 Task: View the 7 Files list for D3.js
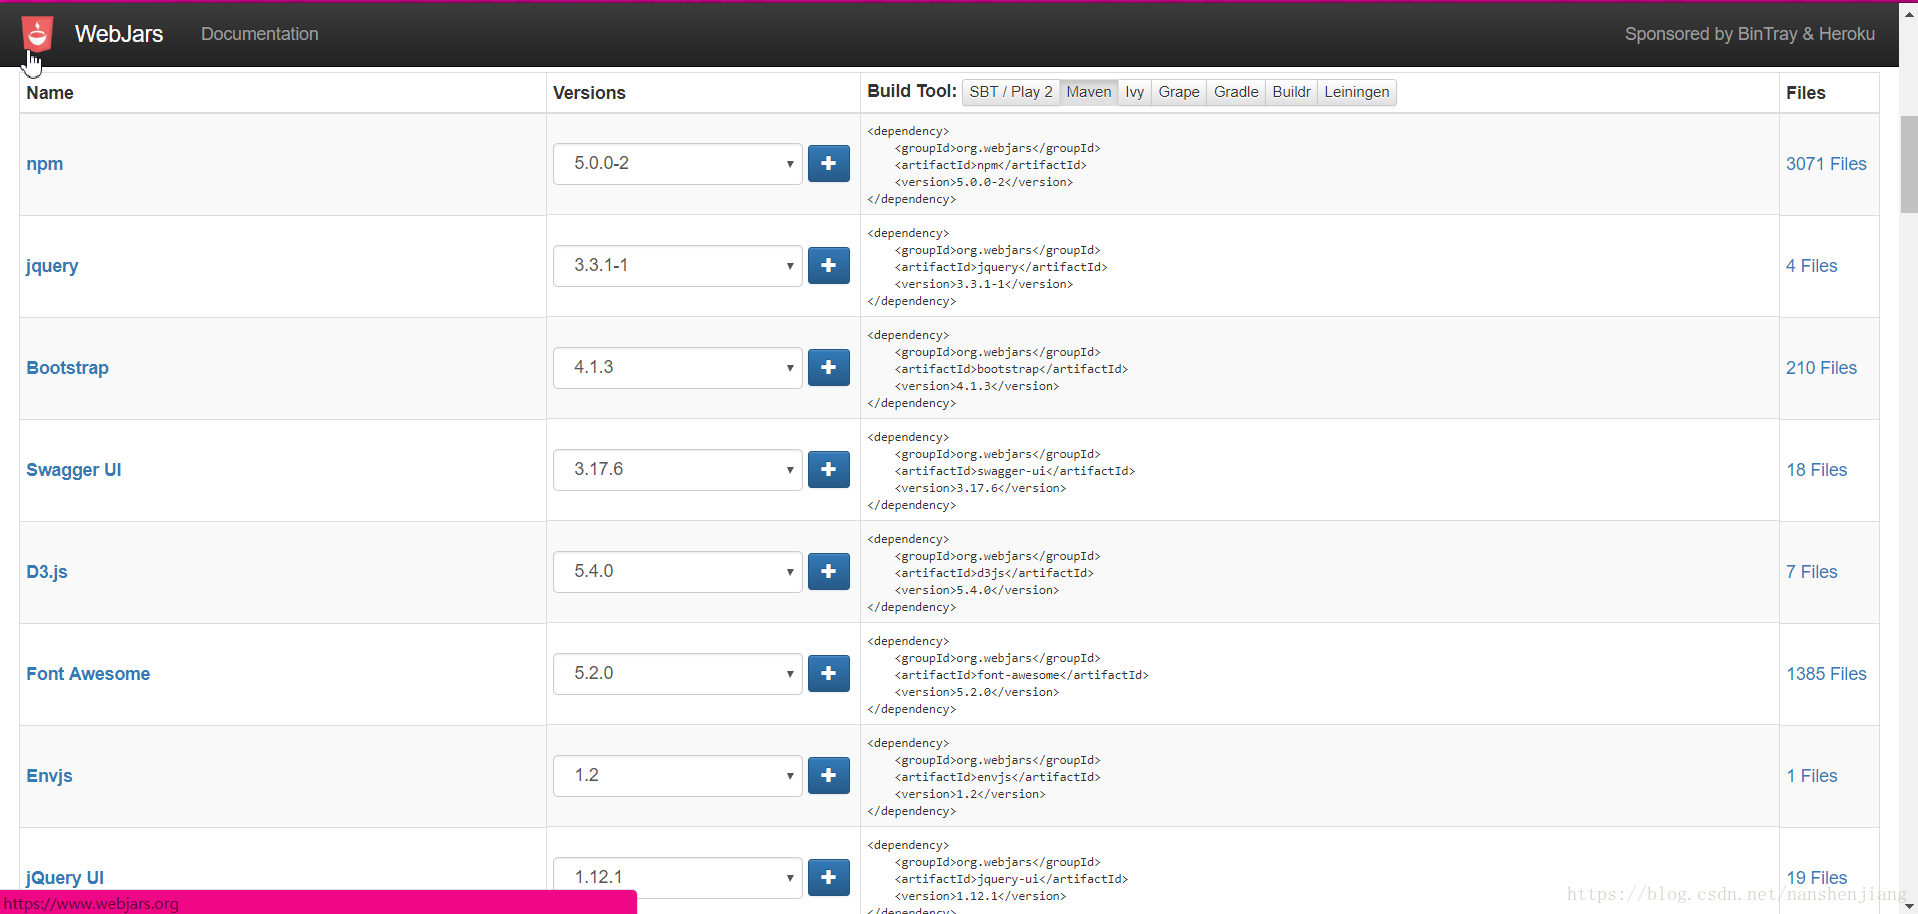[1812, 572]
